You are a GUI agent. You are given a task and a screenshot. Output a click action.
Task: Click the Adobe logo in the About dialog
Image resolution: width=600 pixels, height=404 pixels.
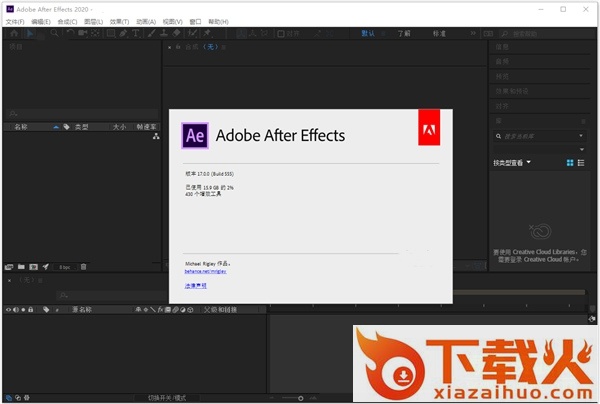point(429,127)
